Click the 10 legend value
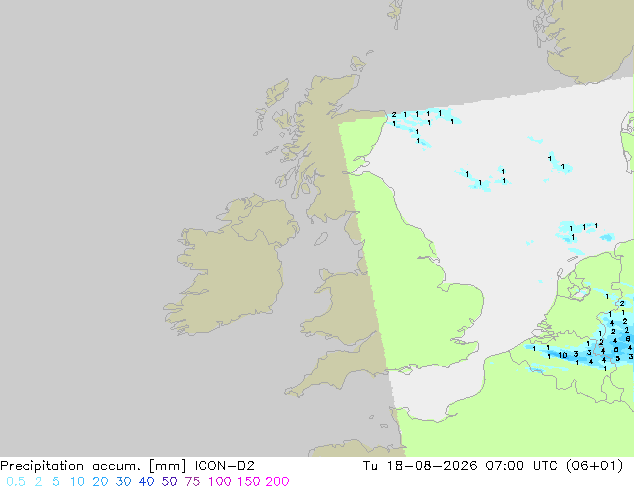The height and width of the screenshot is (490, 634). pyautogui.click(x=77, y=482)
